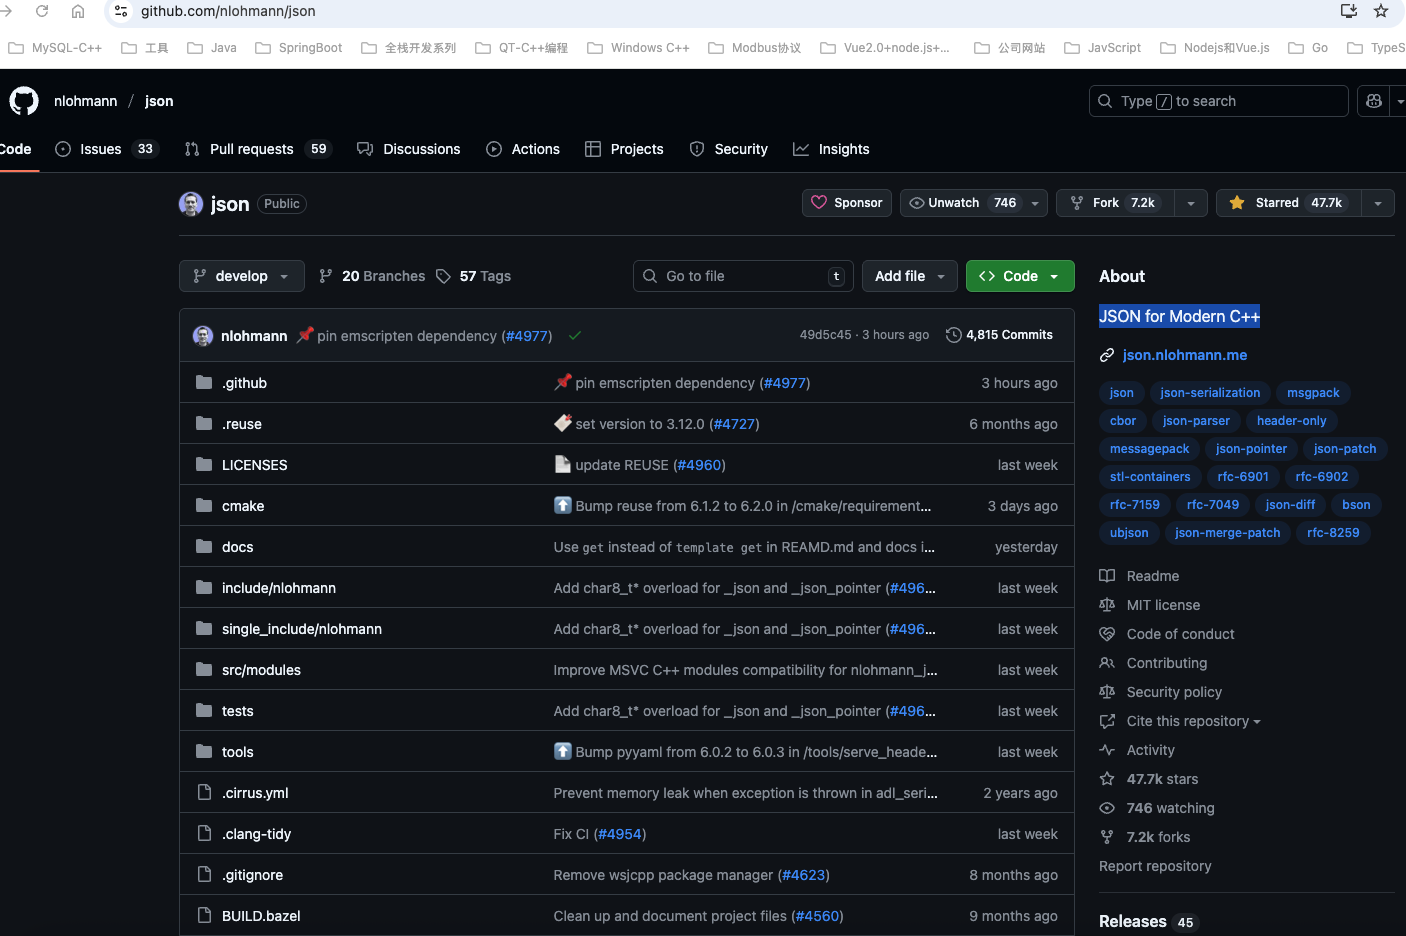Click the Code of conduct icon
Image resolution: width=1406 pixels, height=936 pixels.
click(x=1107, y=634)
